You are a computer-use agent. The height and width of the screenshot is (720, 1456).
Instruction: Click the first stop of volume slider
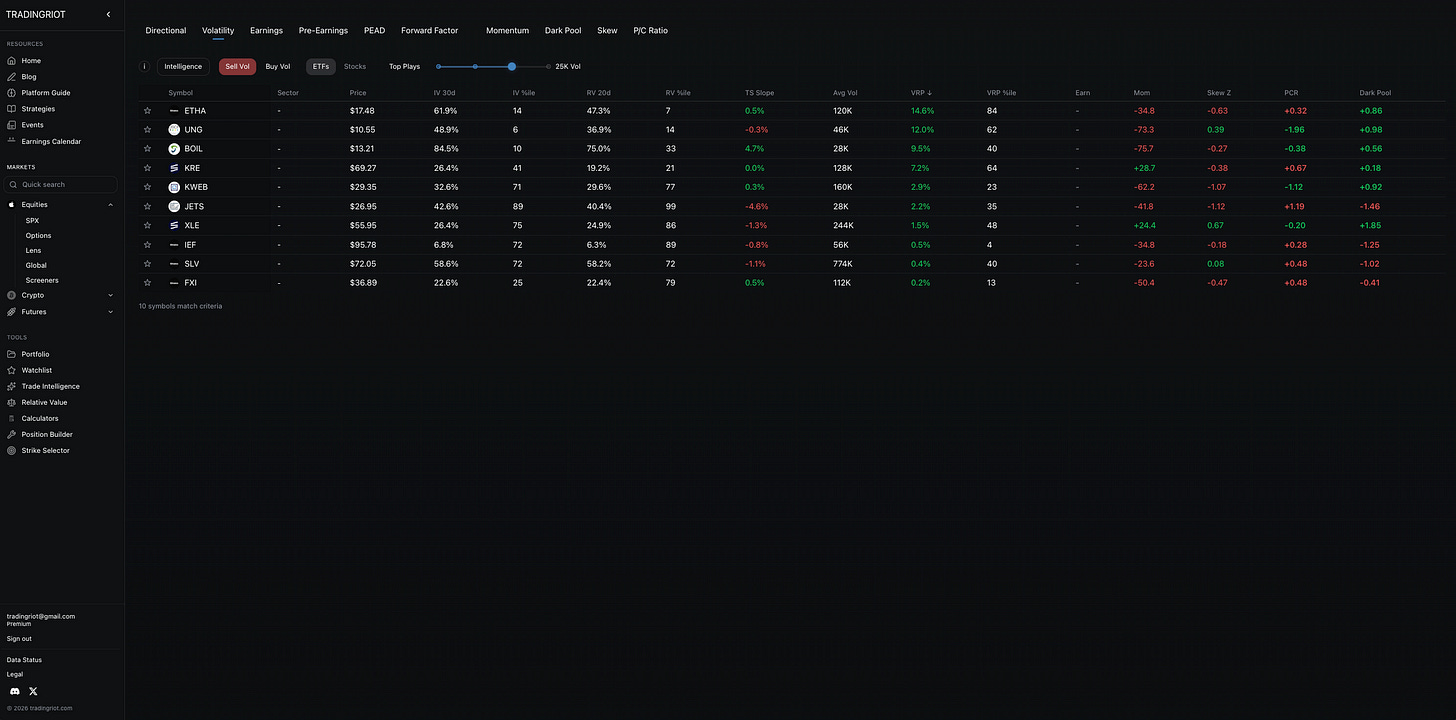tap(438, 66)
